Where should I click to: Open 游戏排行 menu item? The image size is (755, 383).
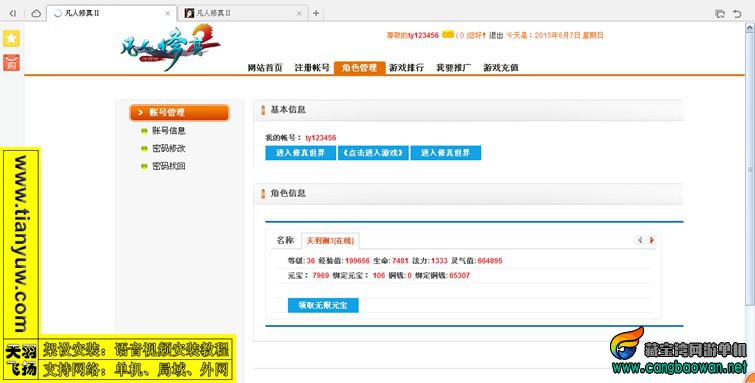pos(406,68)
